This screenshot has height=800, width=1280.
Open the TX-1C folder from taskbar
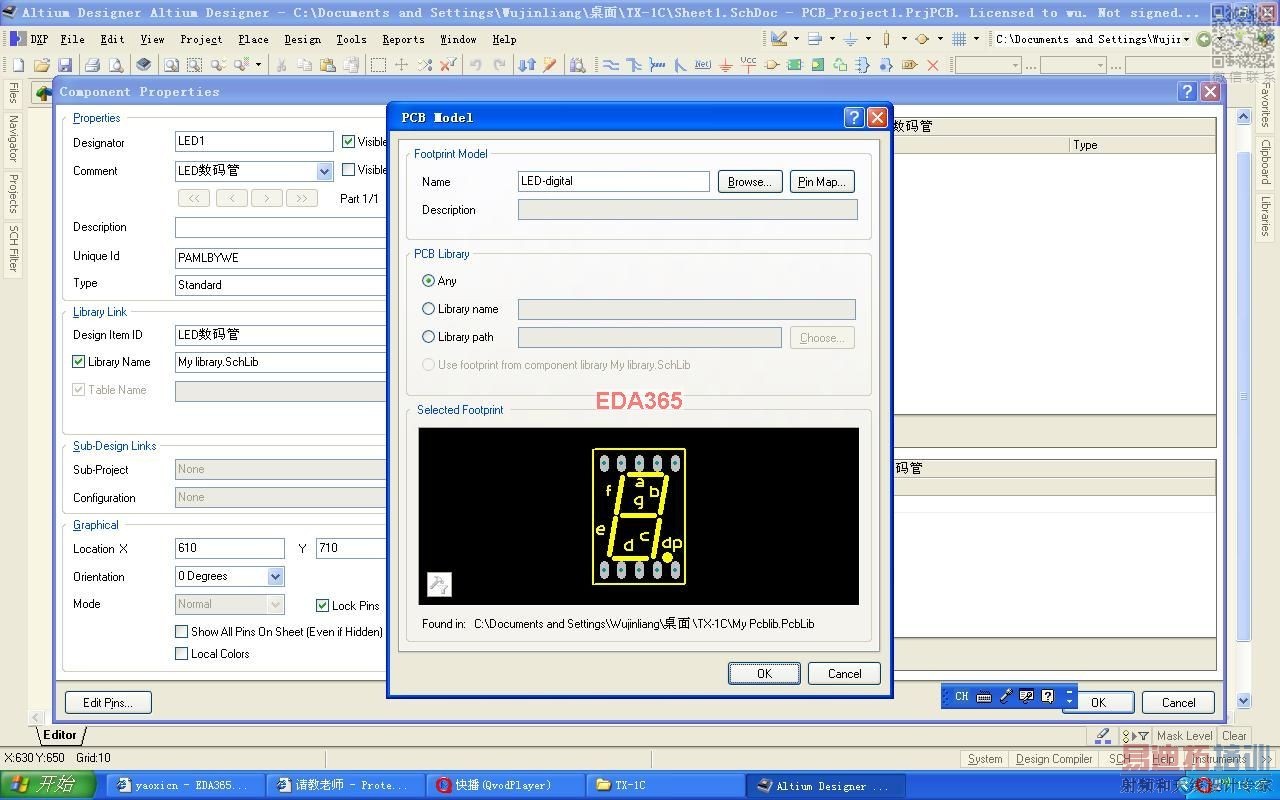(665, 785)
